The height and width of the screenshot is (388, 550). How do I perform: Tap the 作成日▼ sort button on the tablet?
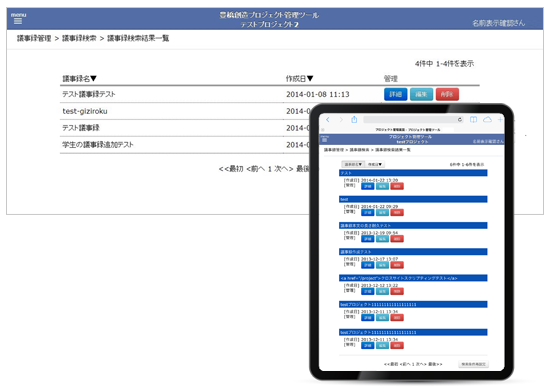point(375,164)
